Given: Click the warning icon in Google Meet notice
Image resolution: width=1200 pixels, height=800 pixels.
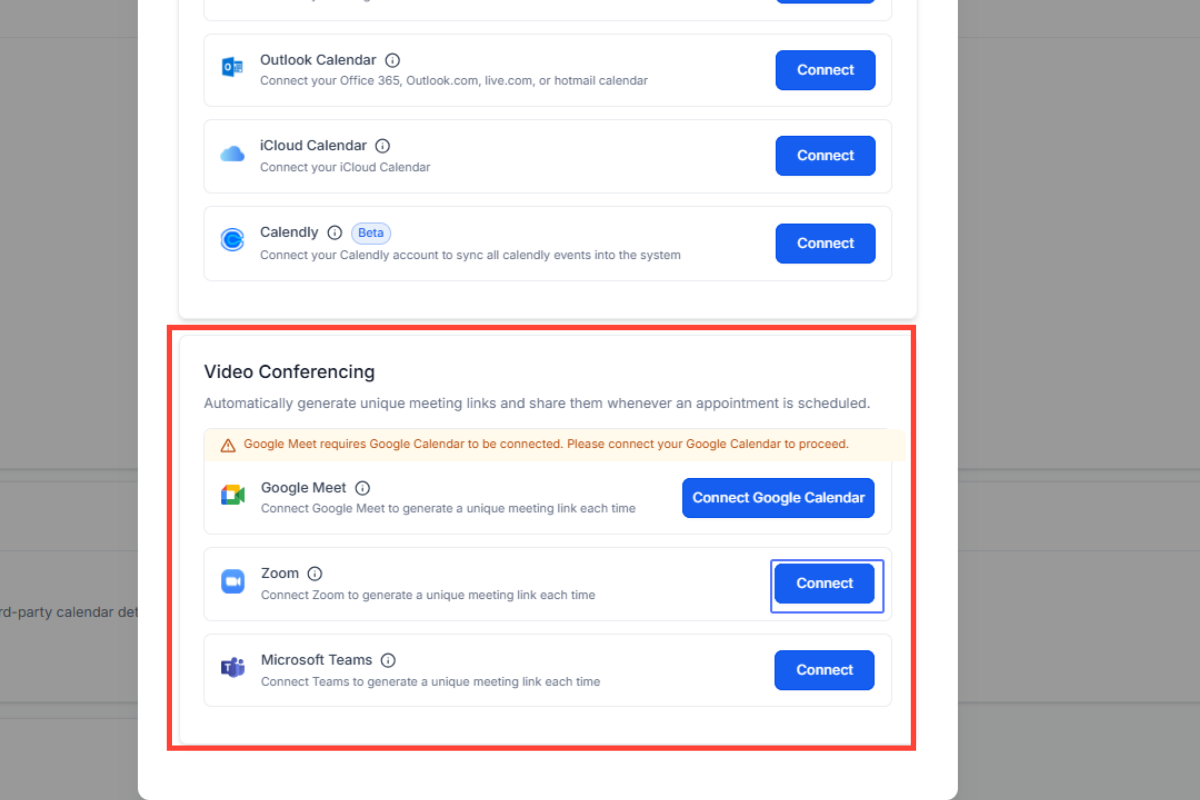Looking at the screenshot, I should 228,445.
